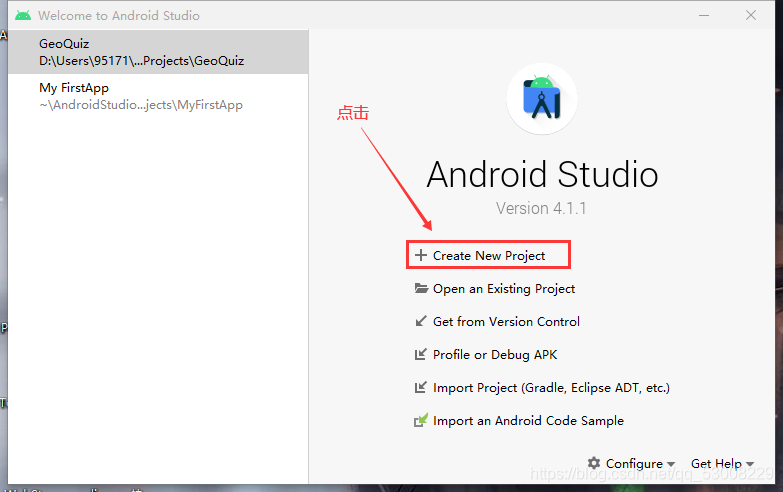
Task: Click the Version 4.1.1 text
Action: pos(541,208)
